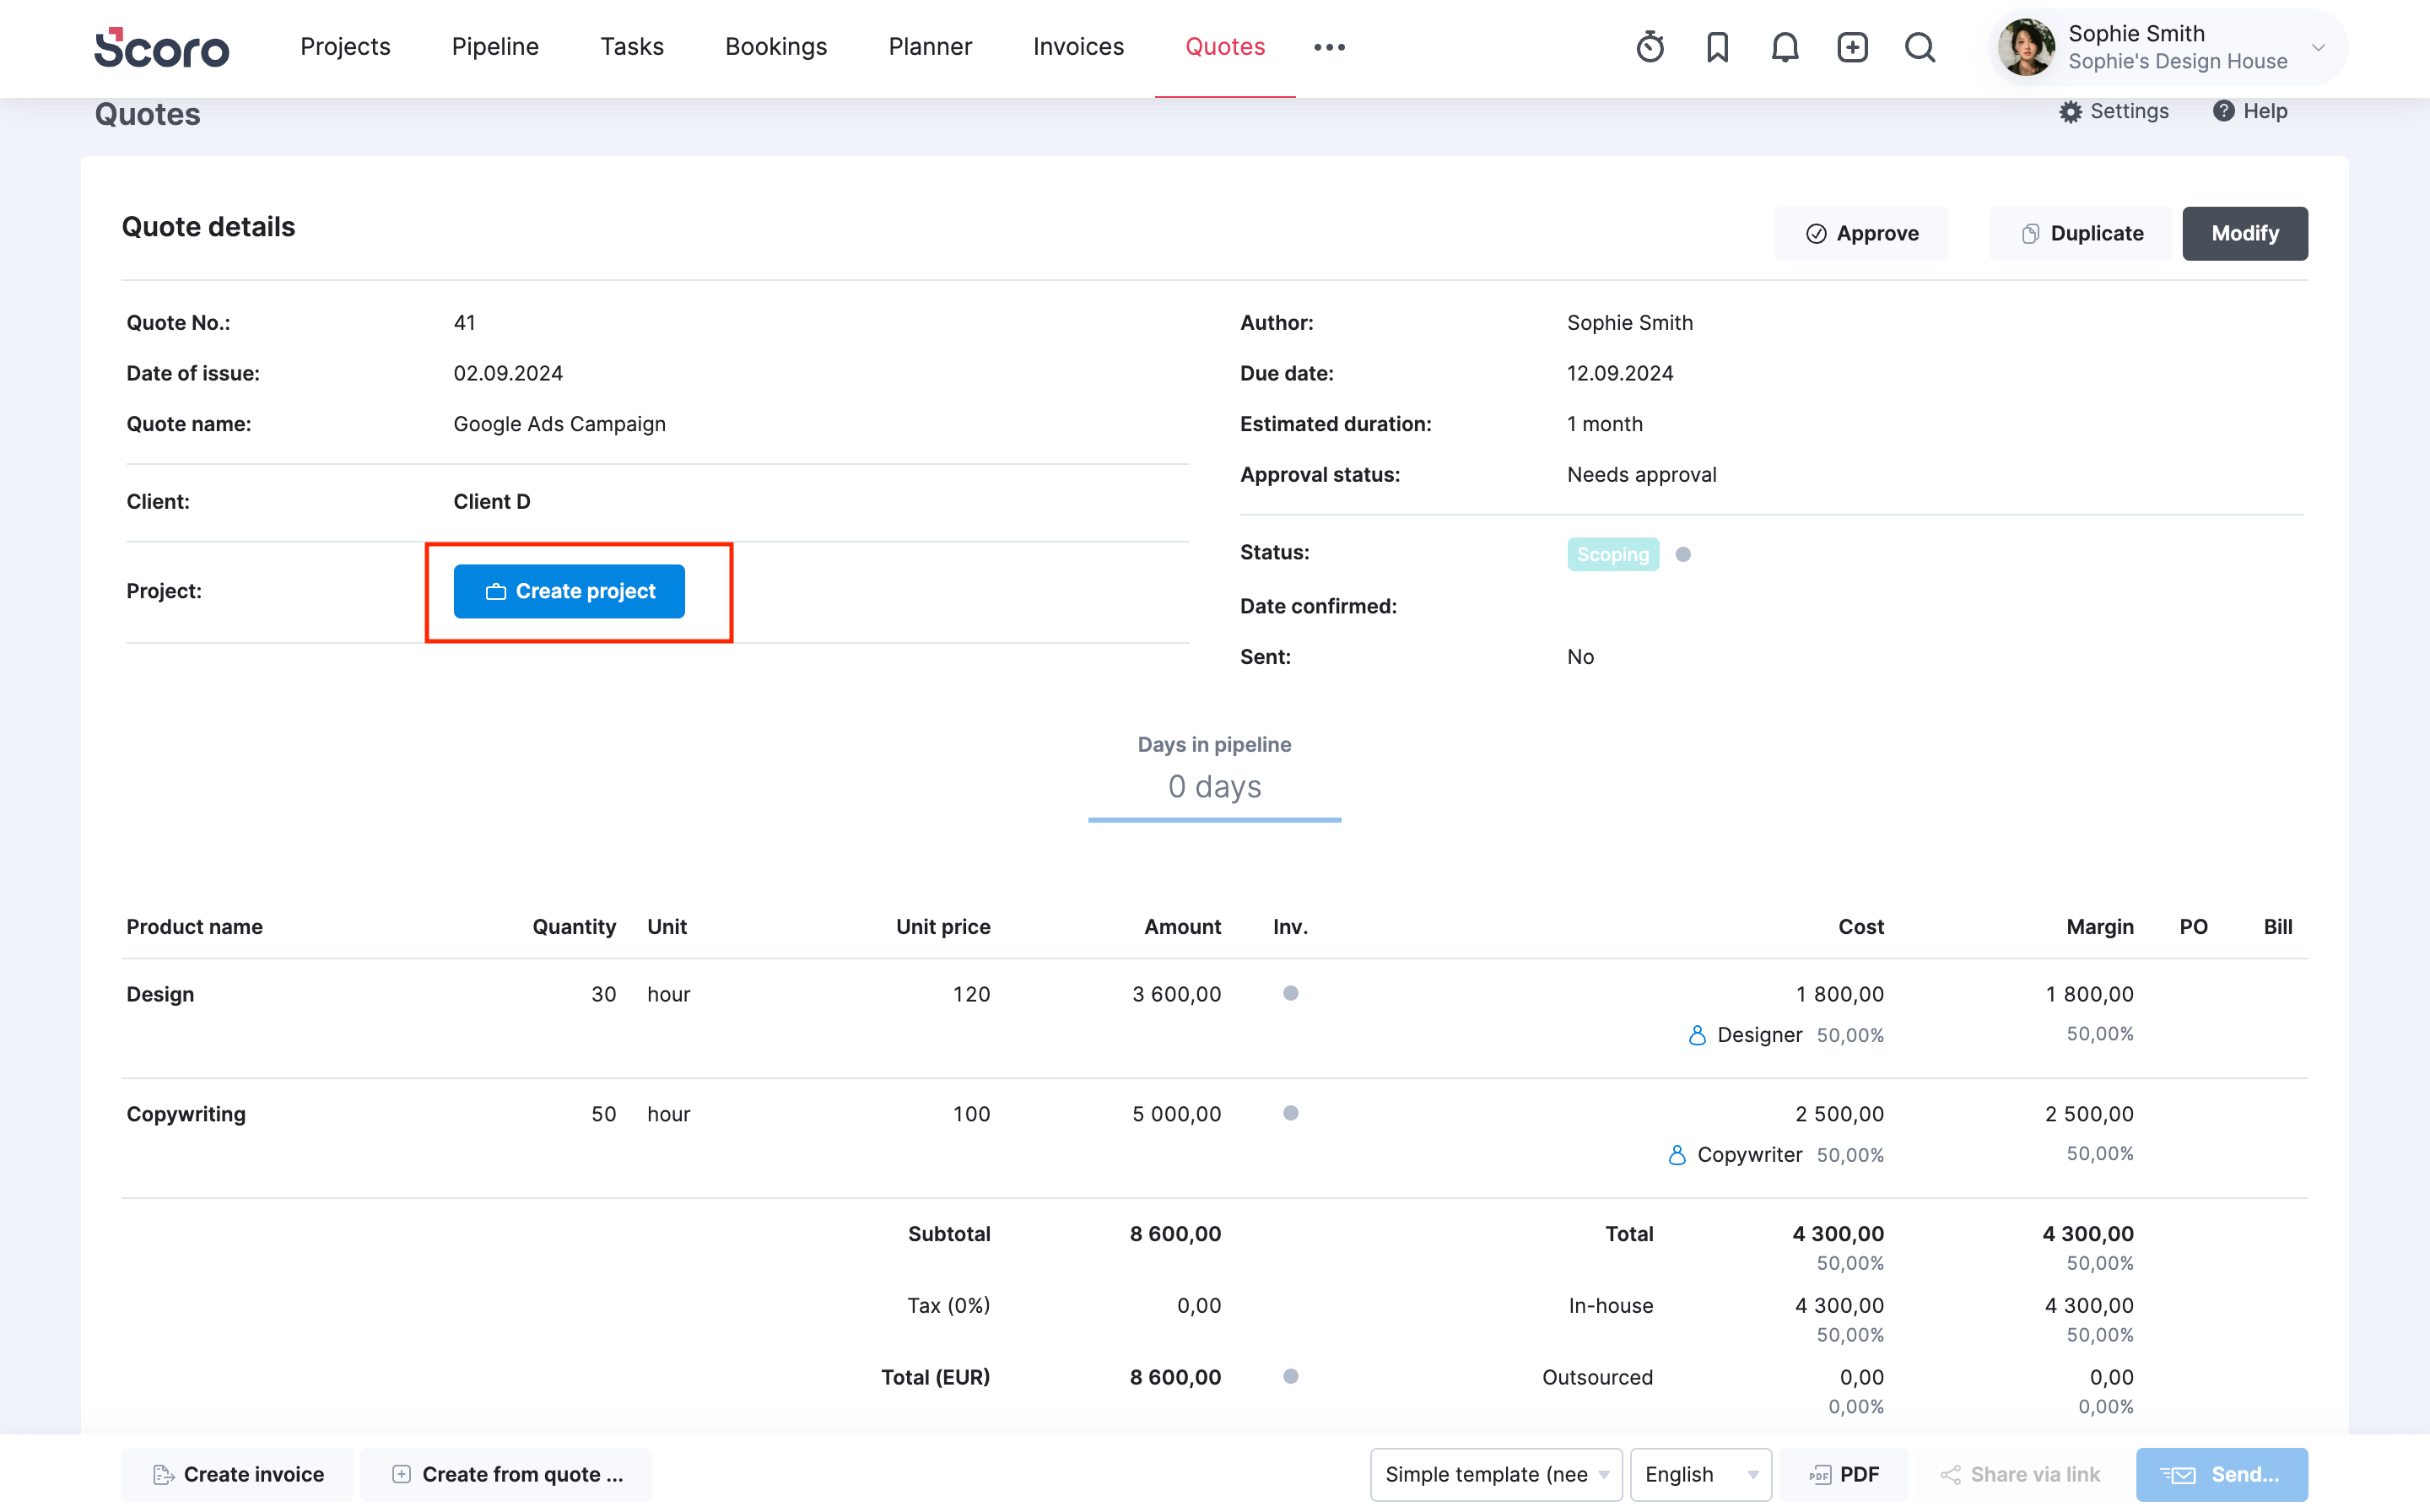The image size is (2430, 1512).
Task: Toggle the Inv. dot for Copywriting row
Action: [1291, 1113]
